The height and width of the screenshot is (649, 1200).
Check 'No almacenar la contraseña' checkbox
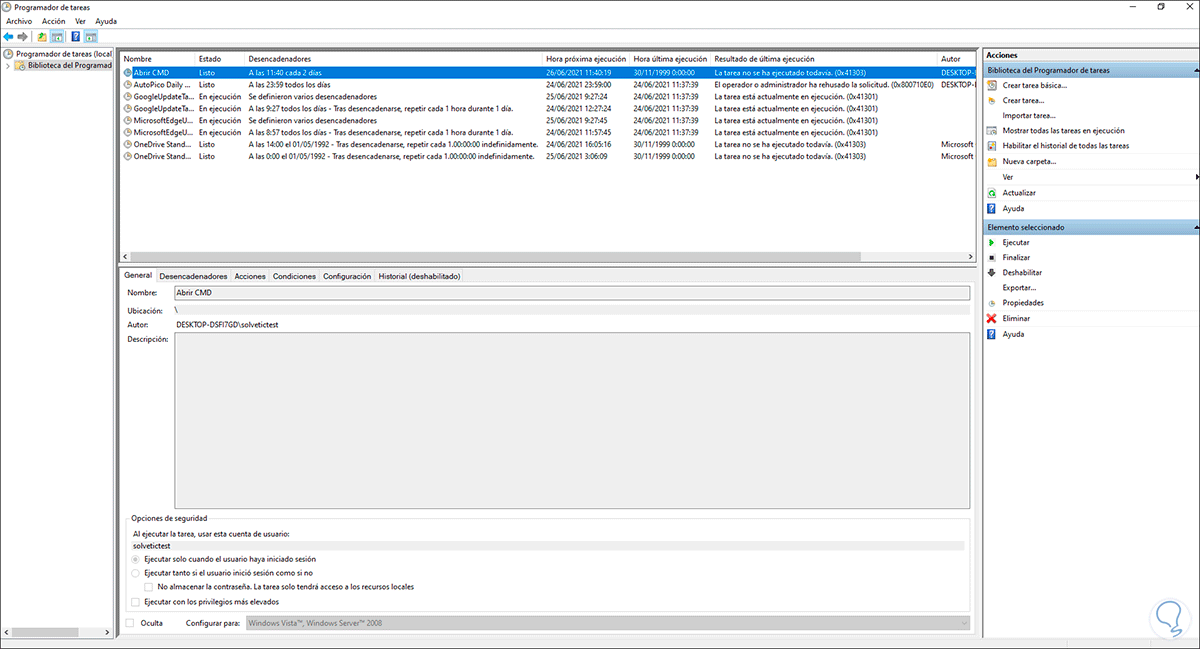[149, 587]
